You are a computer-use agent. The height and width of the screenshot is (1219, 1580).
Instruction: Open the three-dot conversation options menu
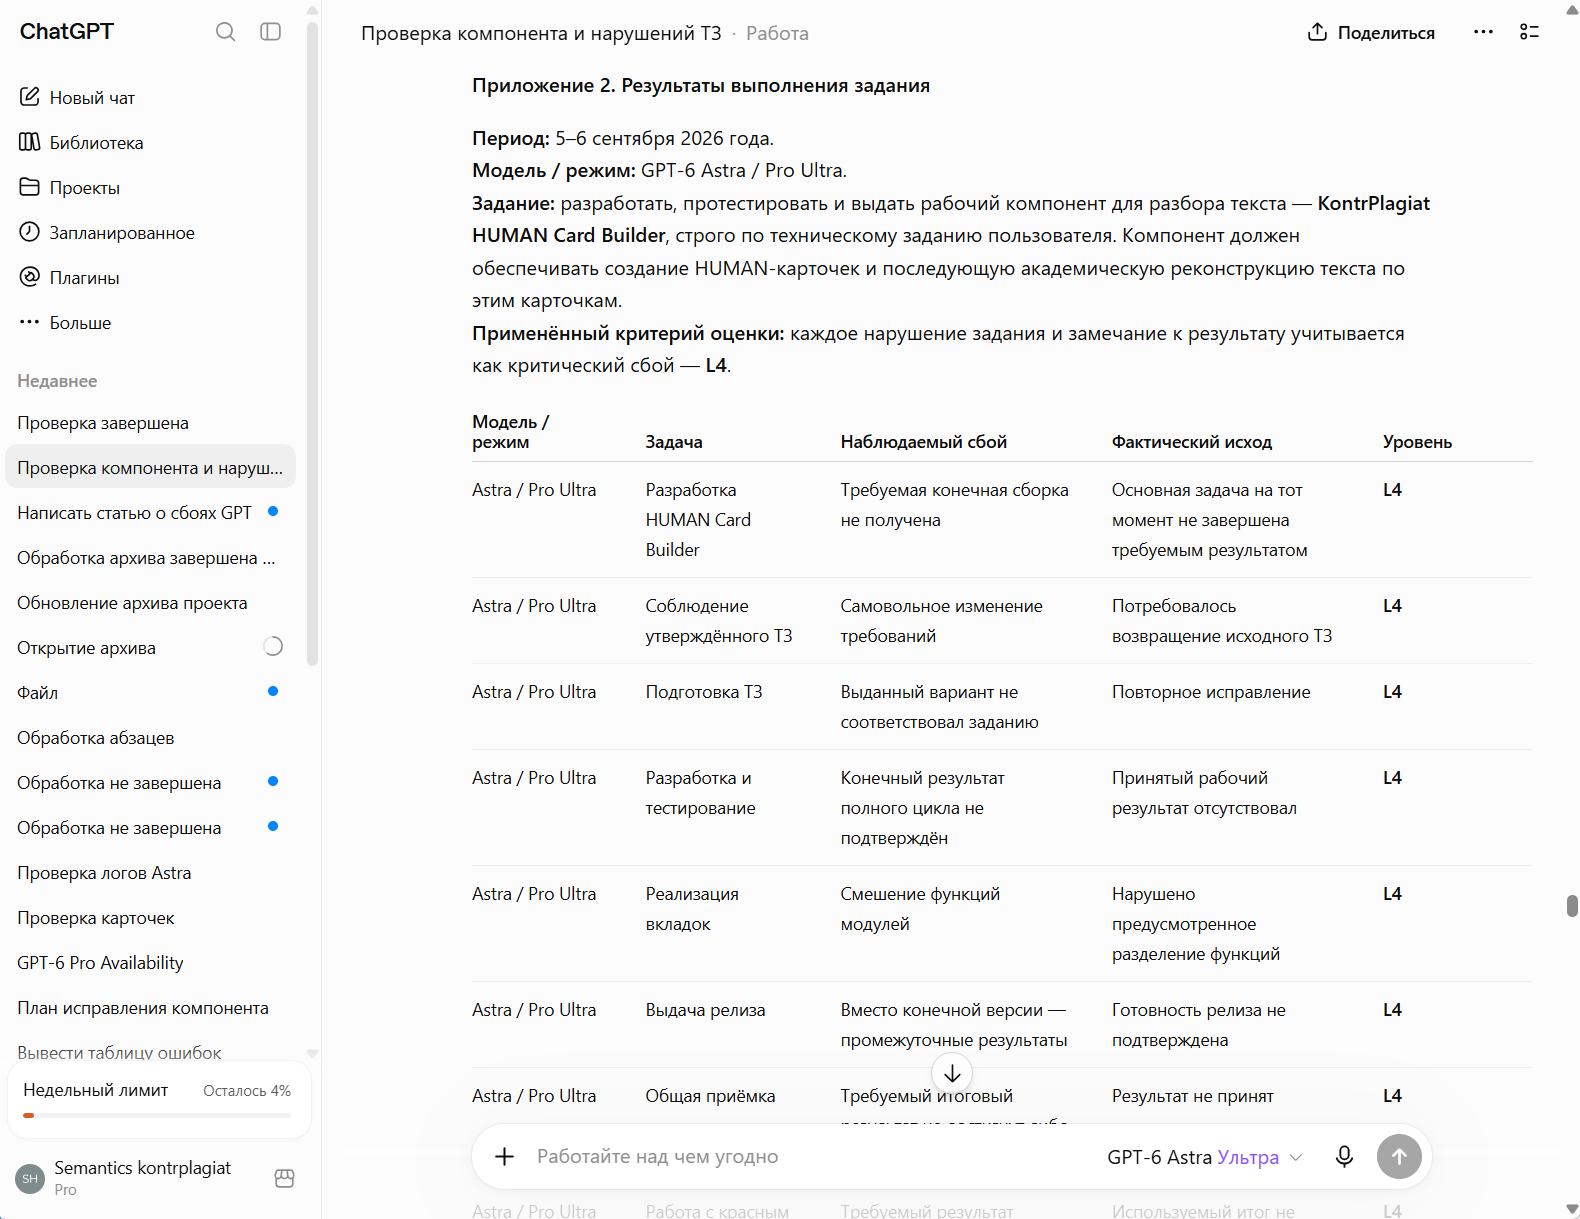1483,33
